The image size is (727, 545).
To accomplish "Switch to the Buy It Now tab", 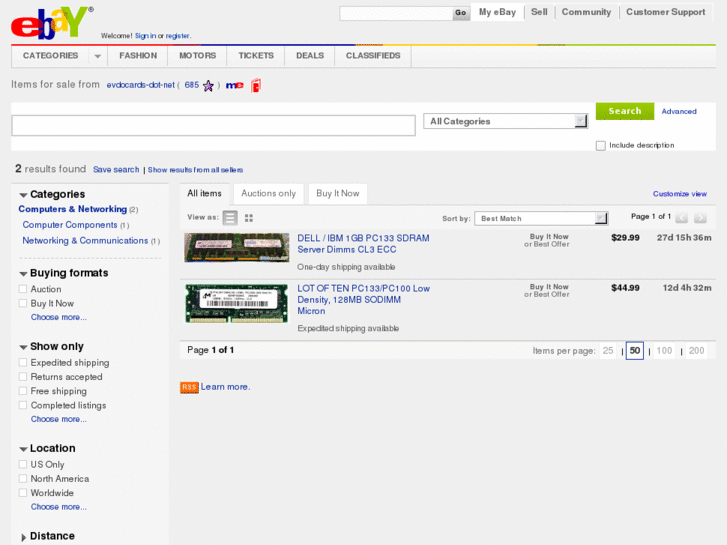I will point(338,194).
